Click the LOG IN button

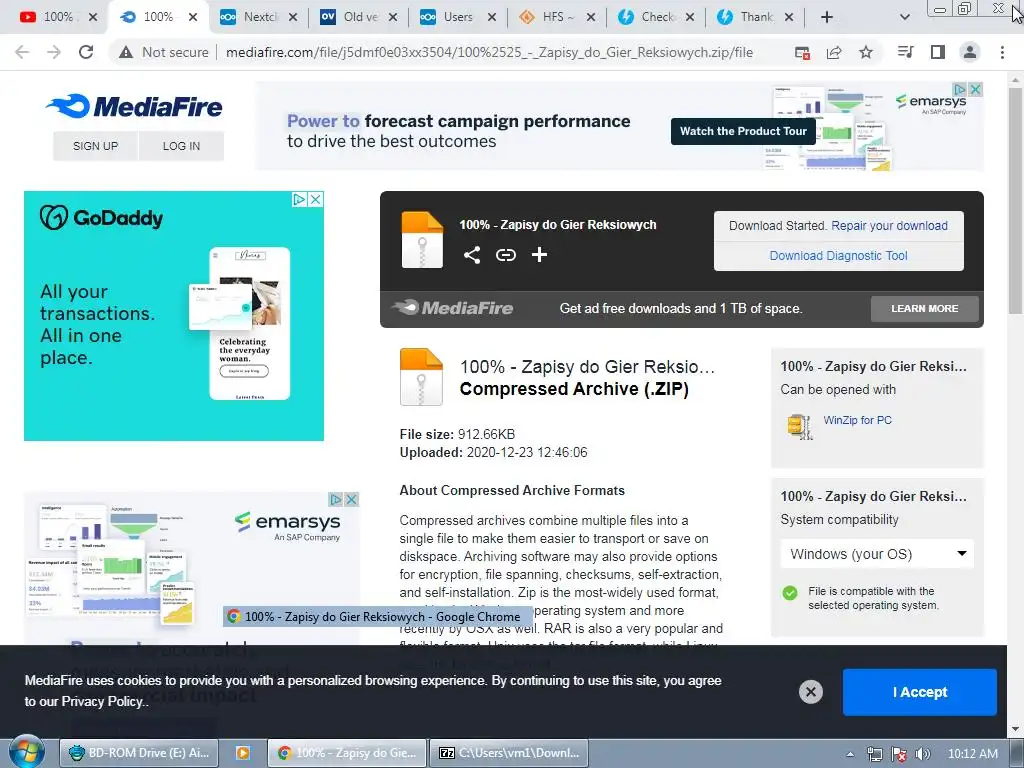pyautogui.click(x=182, y=146)
